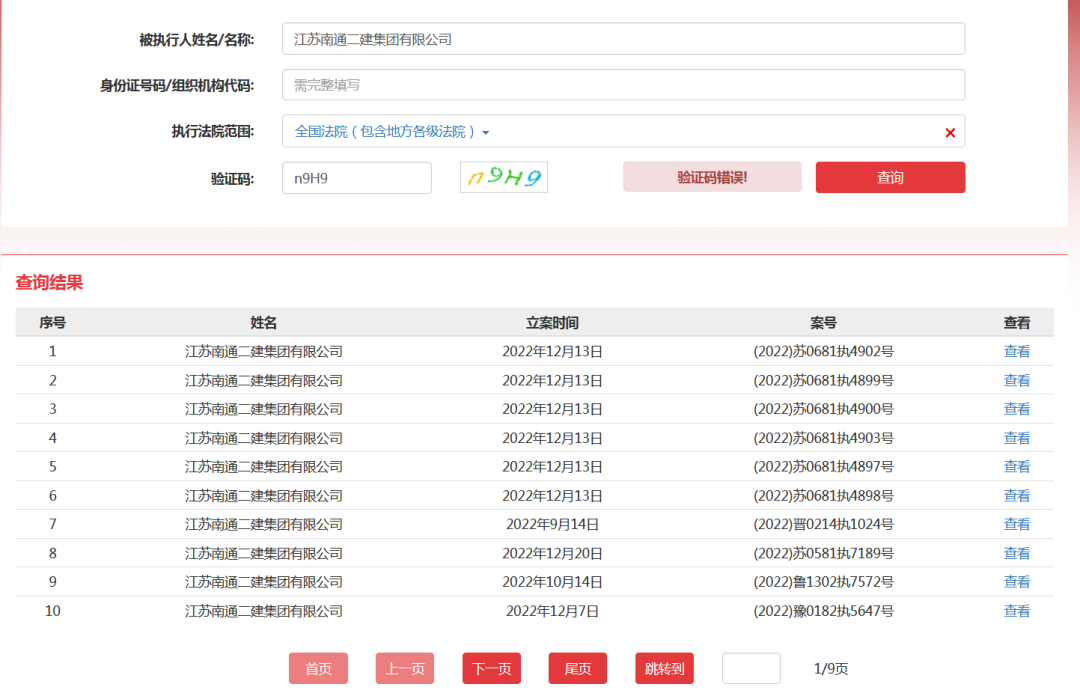This screenshot has width=1080, height=690.
Task: Click case number (2022)苏0681执4902号
Action: (x=823, y=351)
